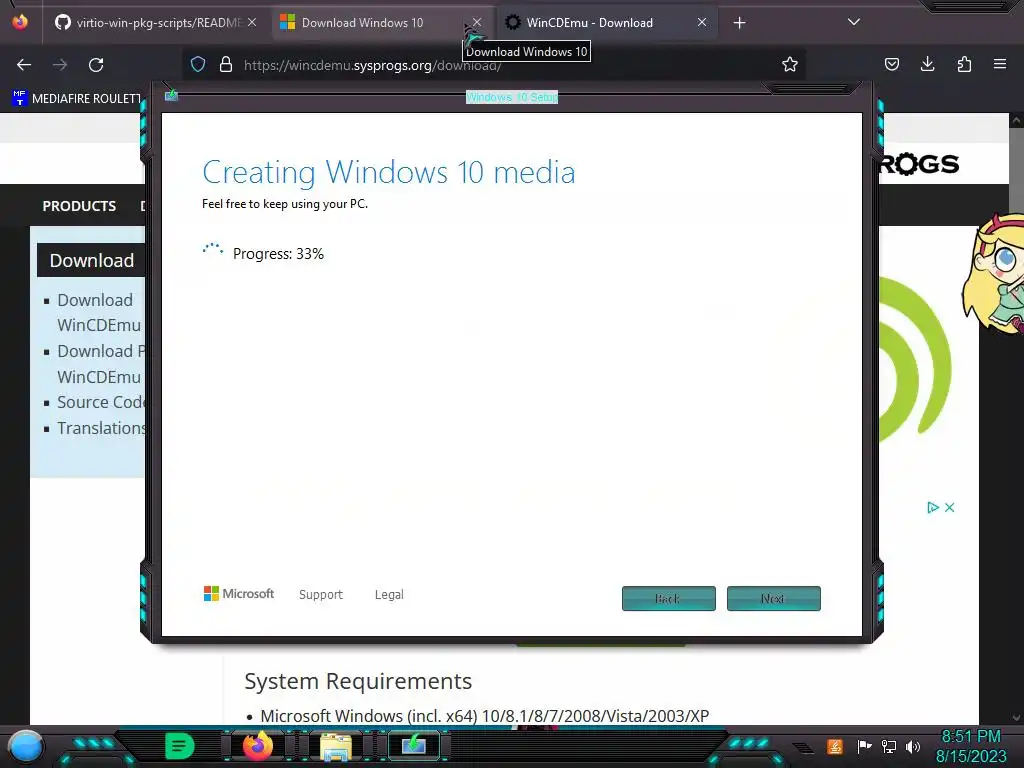Image resolution: width=1024 pixels, height=768 pixels.
Task: Open network tray icon
Action: 889,746
